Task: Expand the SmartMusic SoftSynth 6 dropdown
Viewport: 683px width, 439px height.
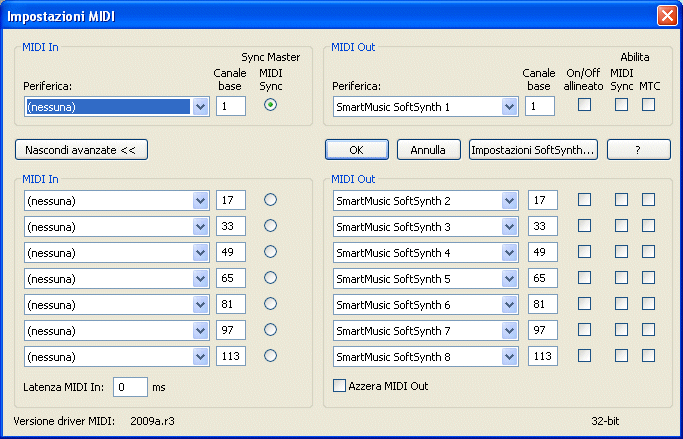Action: [426, 305]
